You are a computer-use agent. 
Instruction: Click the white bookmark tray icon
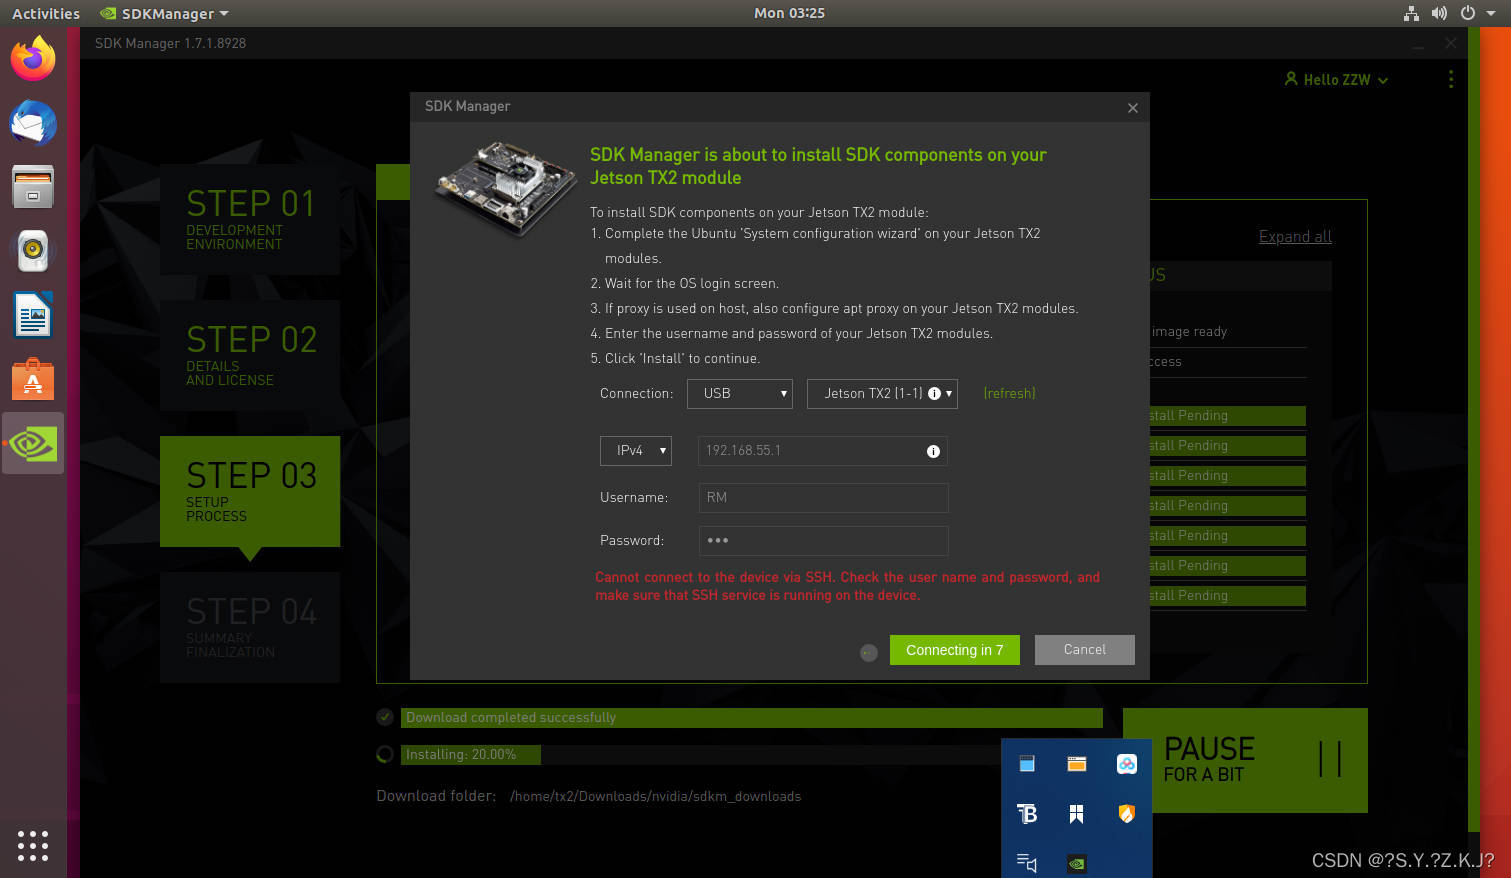(x=1077, y=814)
